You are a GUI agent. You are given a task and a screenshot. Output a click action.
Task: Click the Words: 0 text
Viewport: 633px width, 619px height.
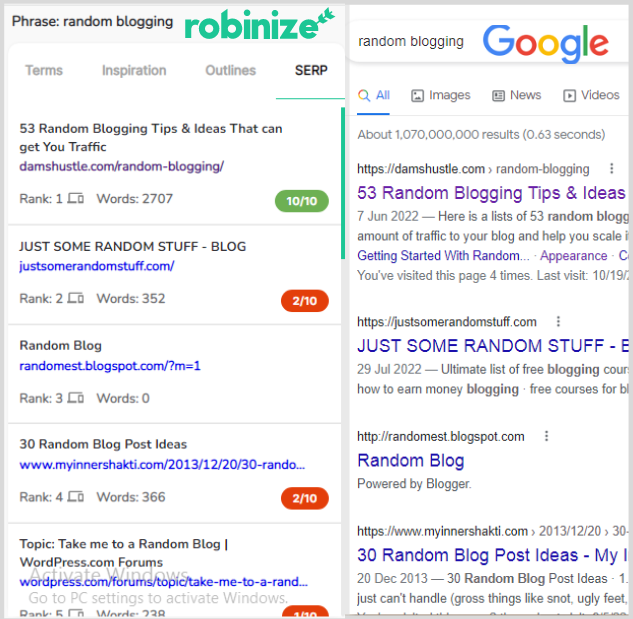tap(123, 398)
